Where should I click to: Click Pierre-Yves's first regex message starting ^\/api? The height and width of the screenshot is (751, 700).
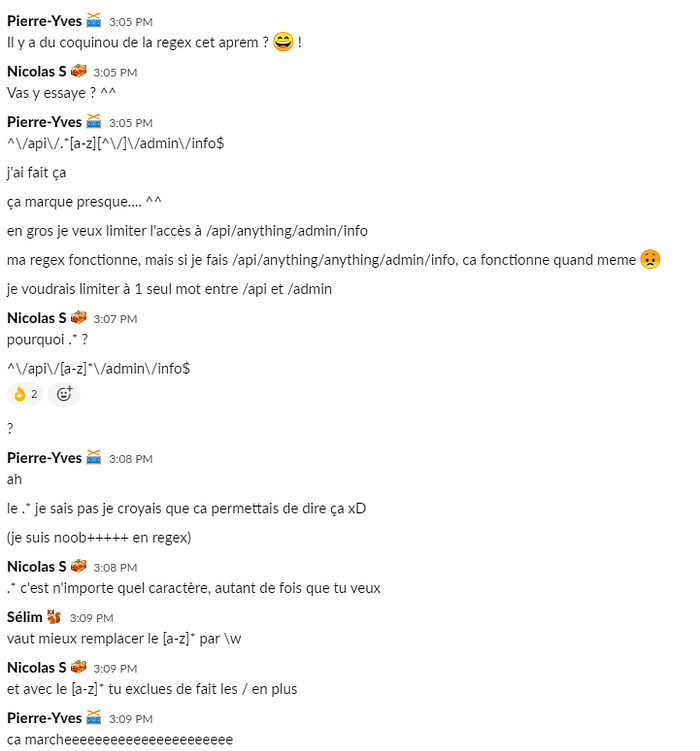[115, 143]
